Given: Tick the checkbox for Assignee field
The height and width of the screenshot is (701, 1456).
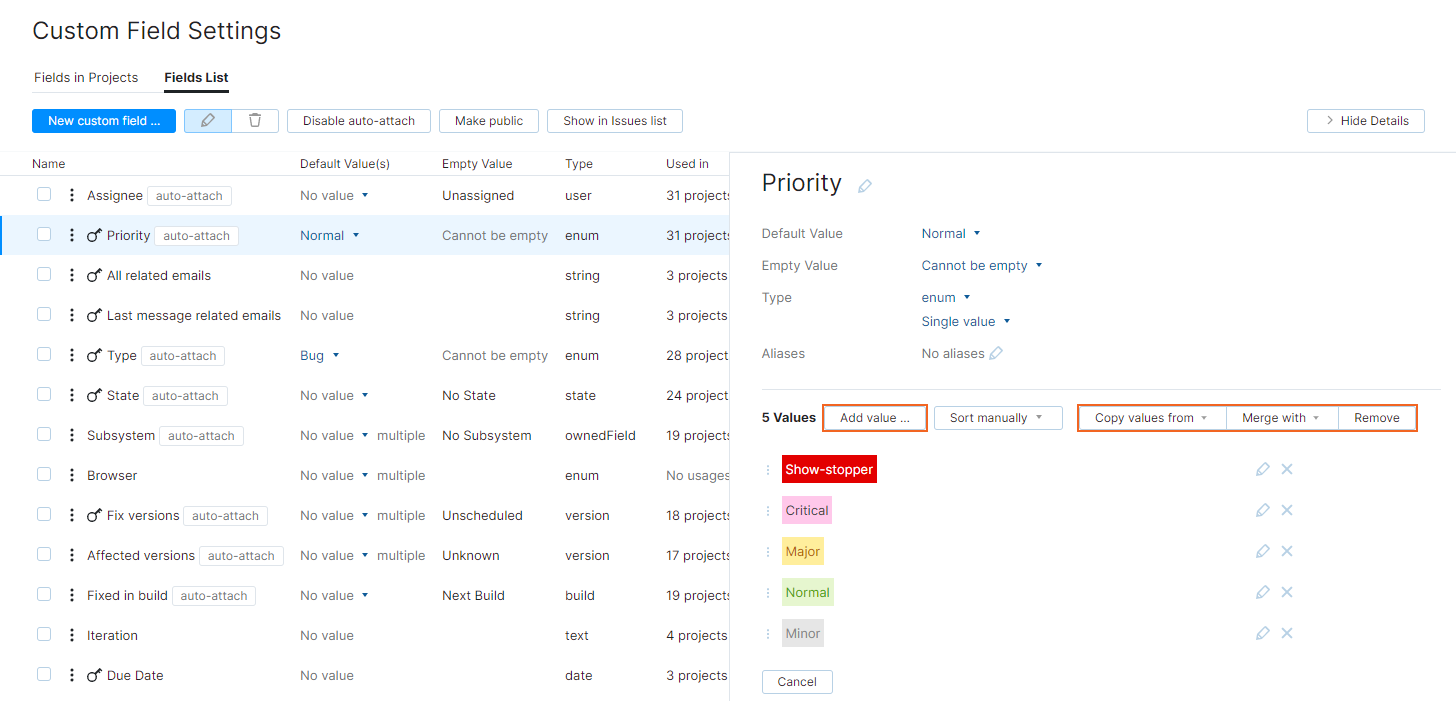Looking at the screenshot, I should point(44,195).
